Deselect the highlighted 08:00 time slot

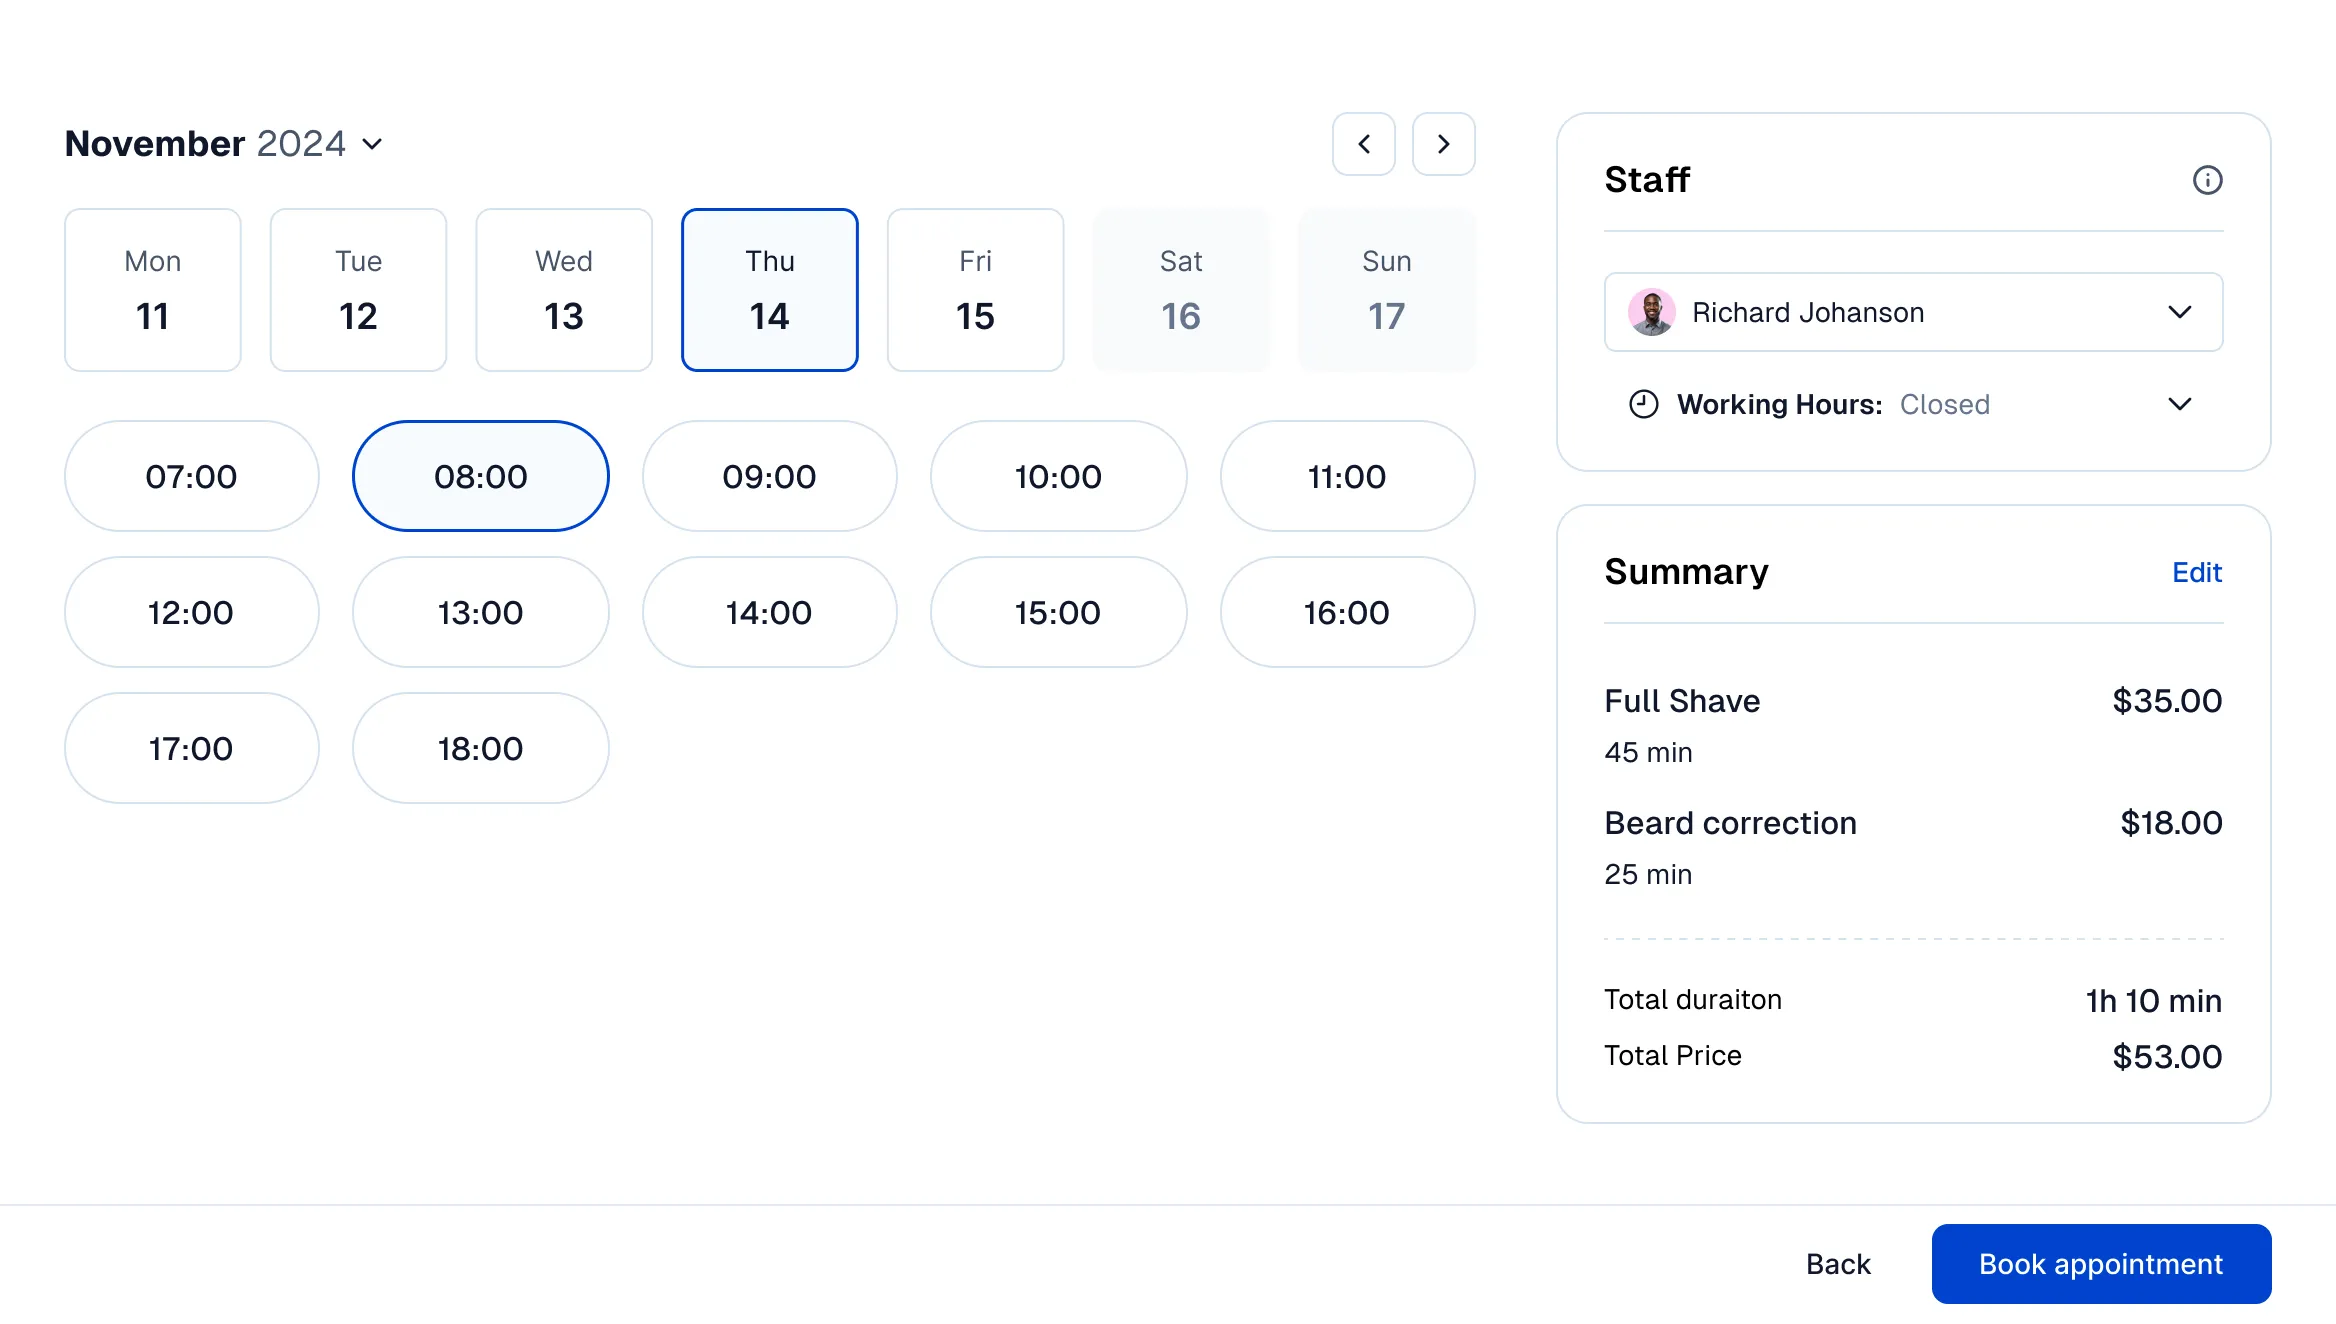480,476
